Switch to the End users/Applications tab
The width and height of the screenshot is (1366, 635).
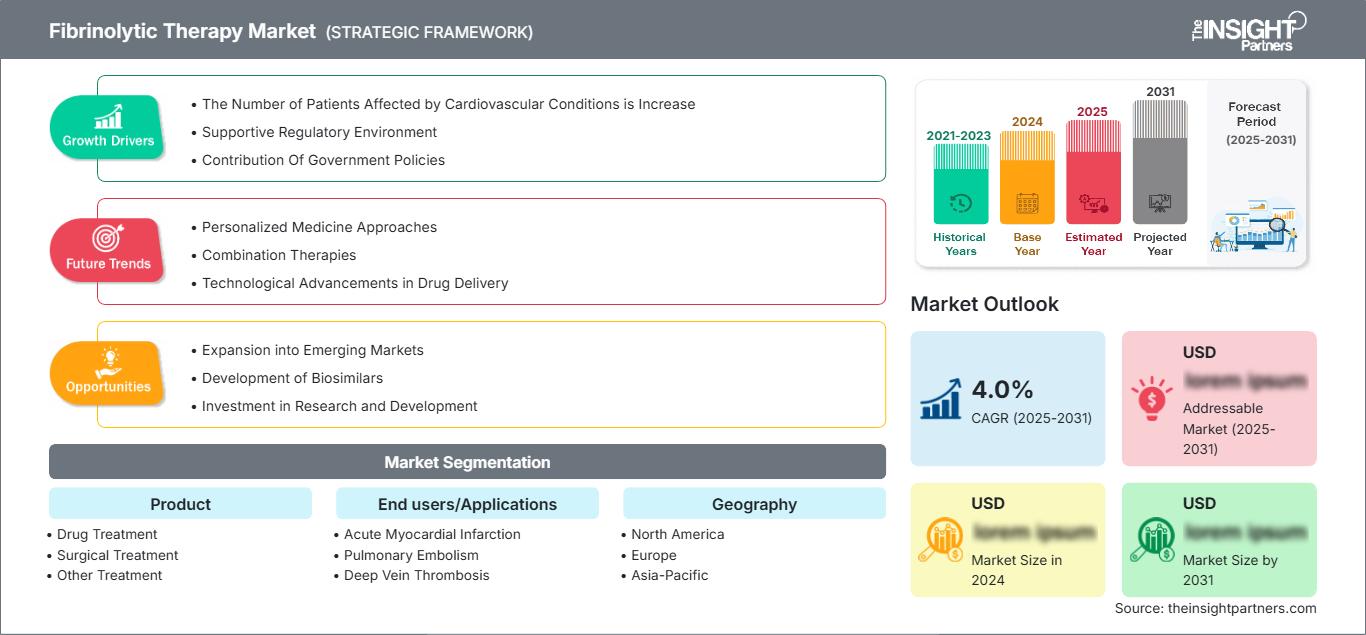click(x=467, y=504)
